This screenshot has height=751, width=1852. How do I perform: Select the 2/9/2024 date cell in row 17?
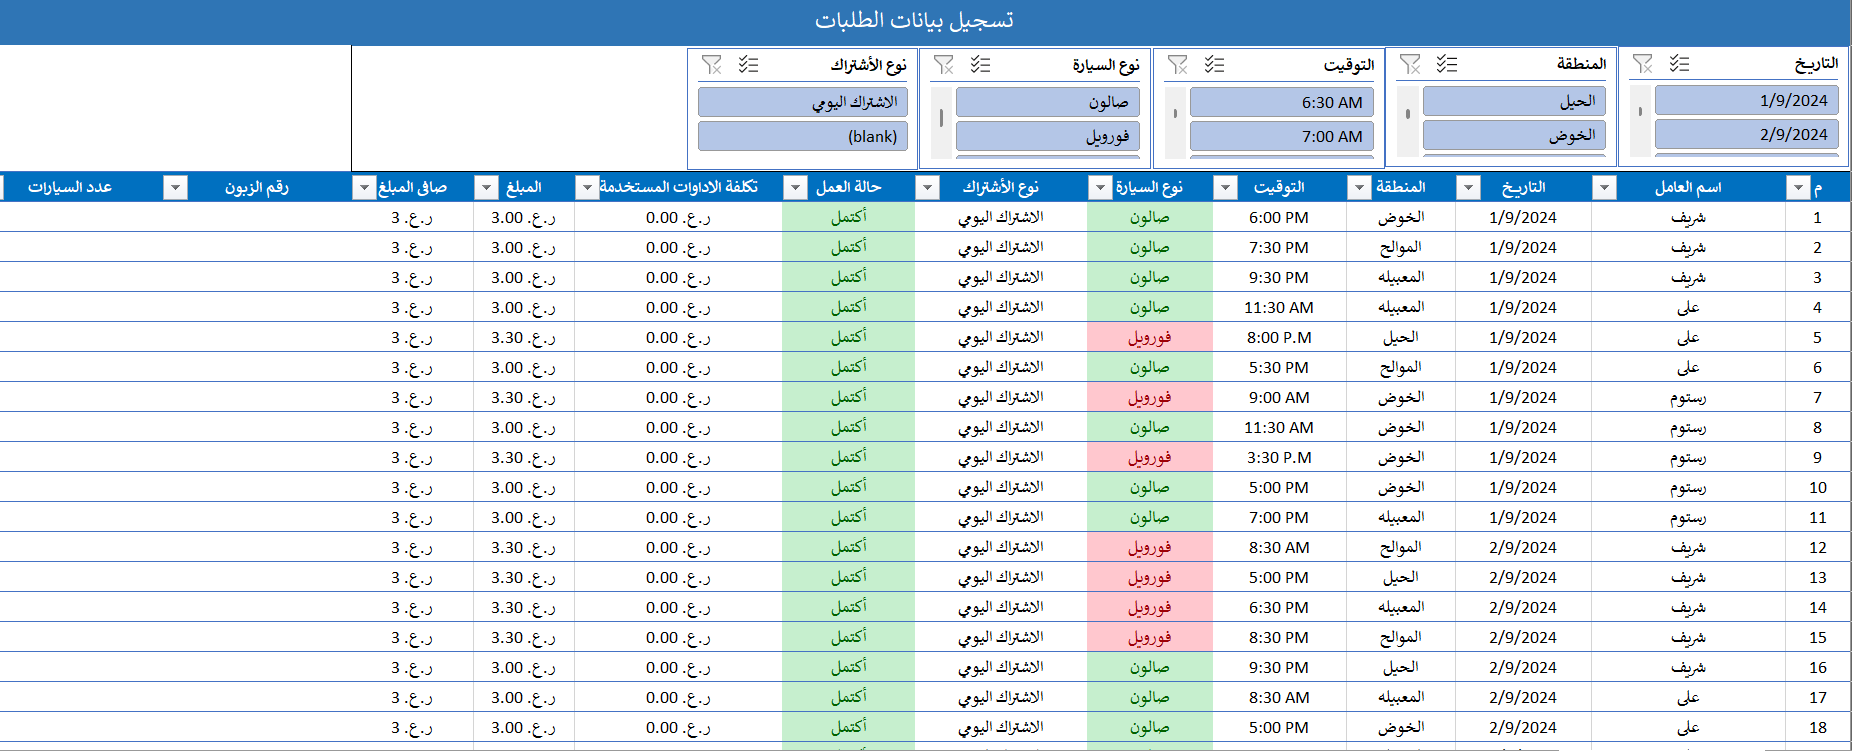click(x=1523, y=698)
